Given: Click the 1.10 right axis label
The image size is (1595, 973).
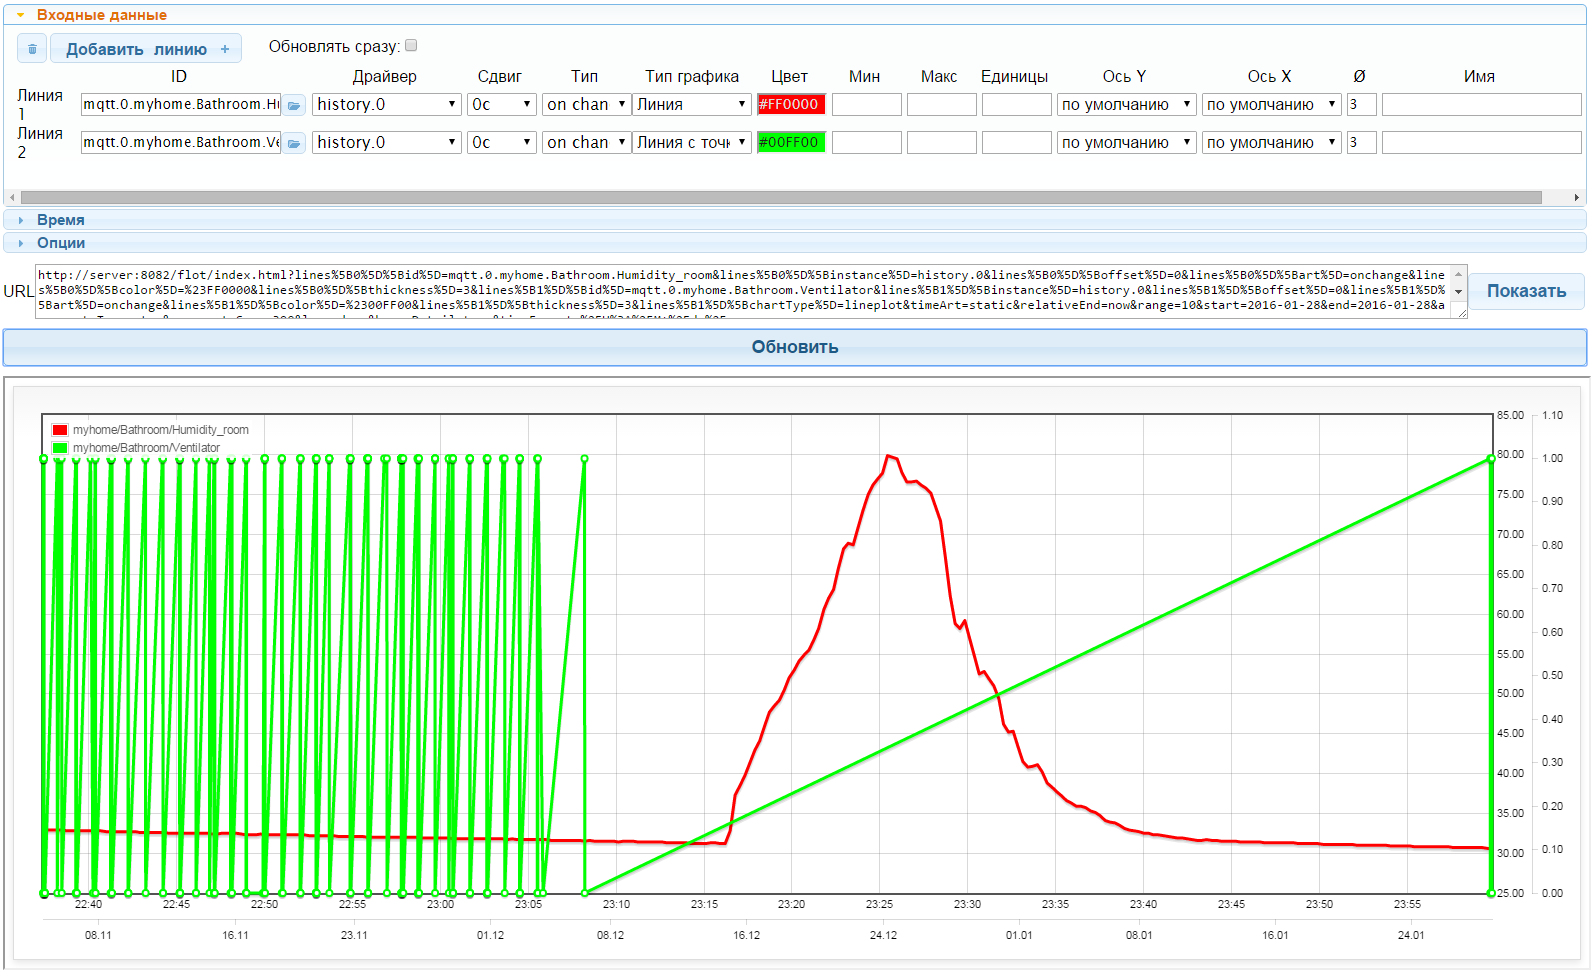Looking at the screenshot, I should (x=1552, y=415).
